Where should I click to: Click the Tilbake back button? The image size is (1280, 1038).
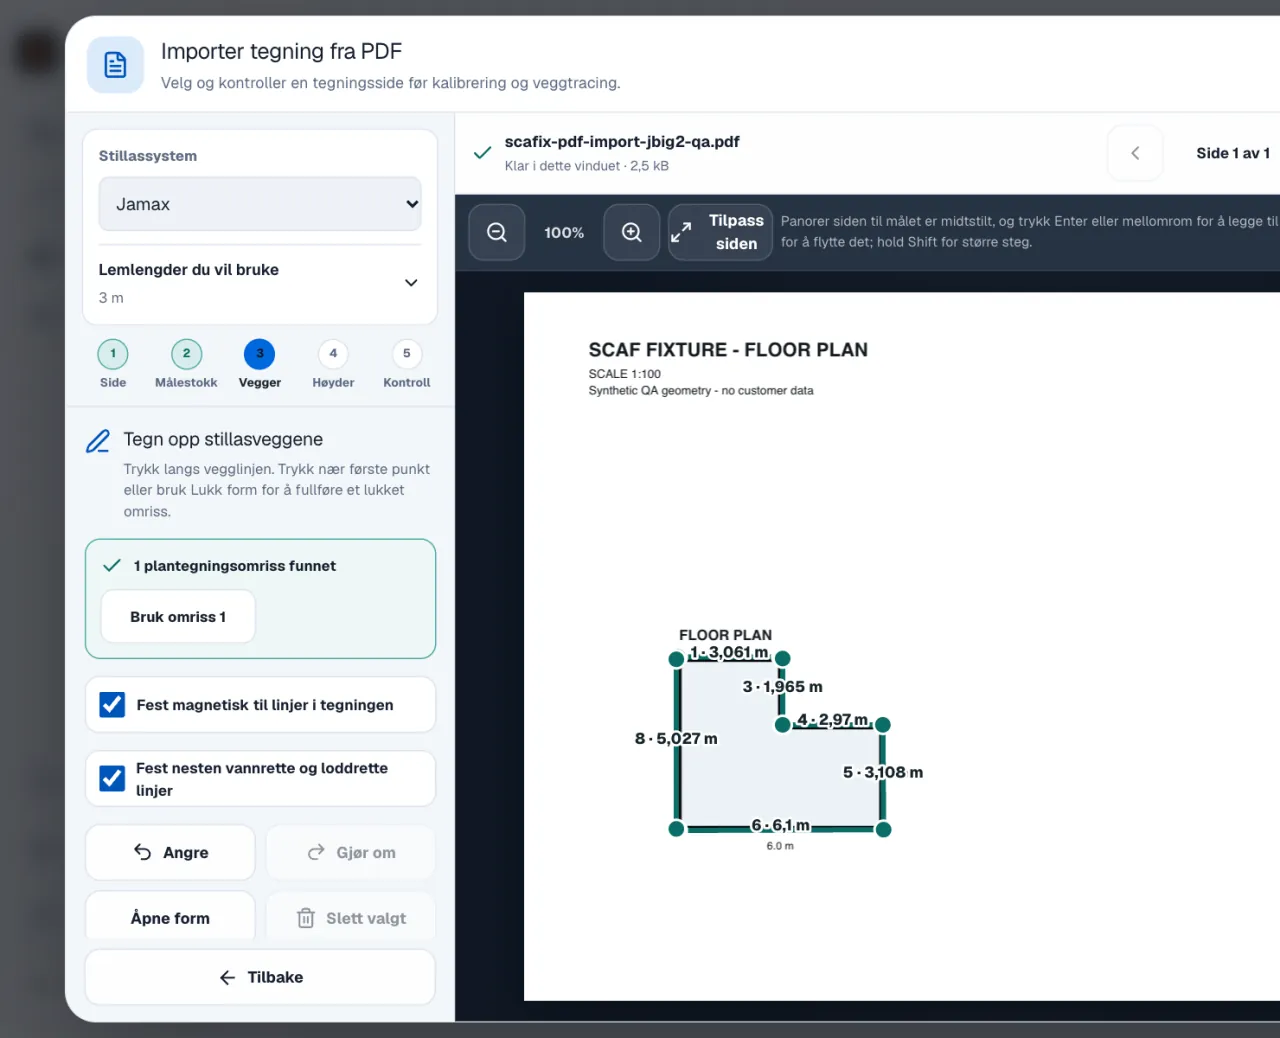pyautogui.click(x=260, y=977)
